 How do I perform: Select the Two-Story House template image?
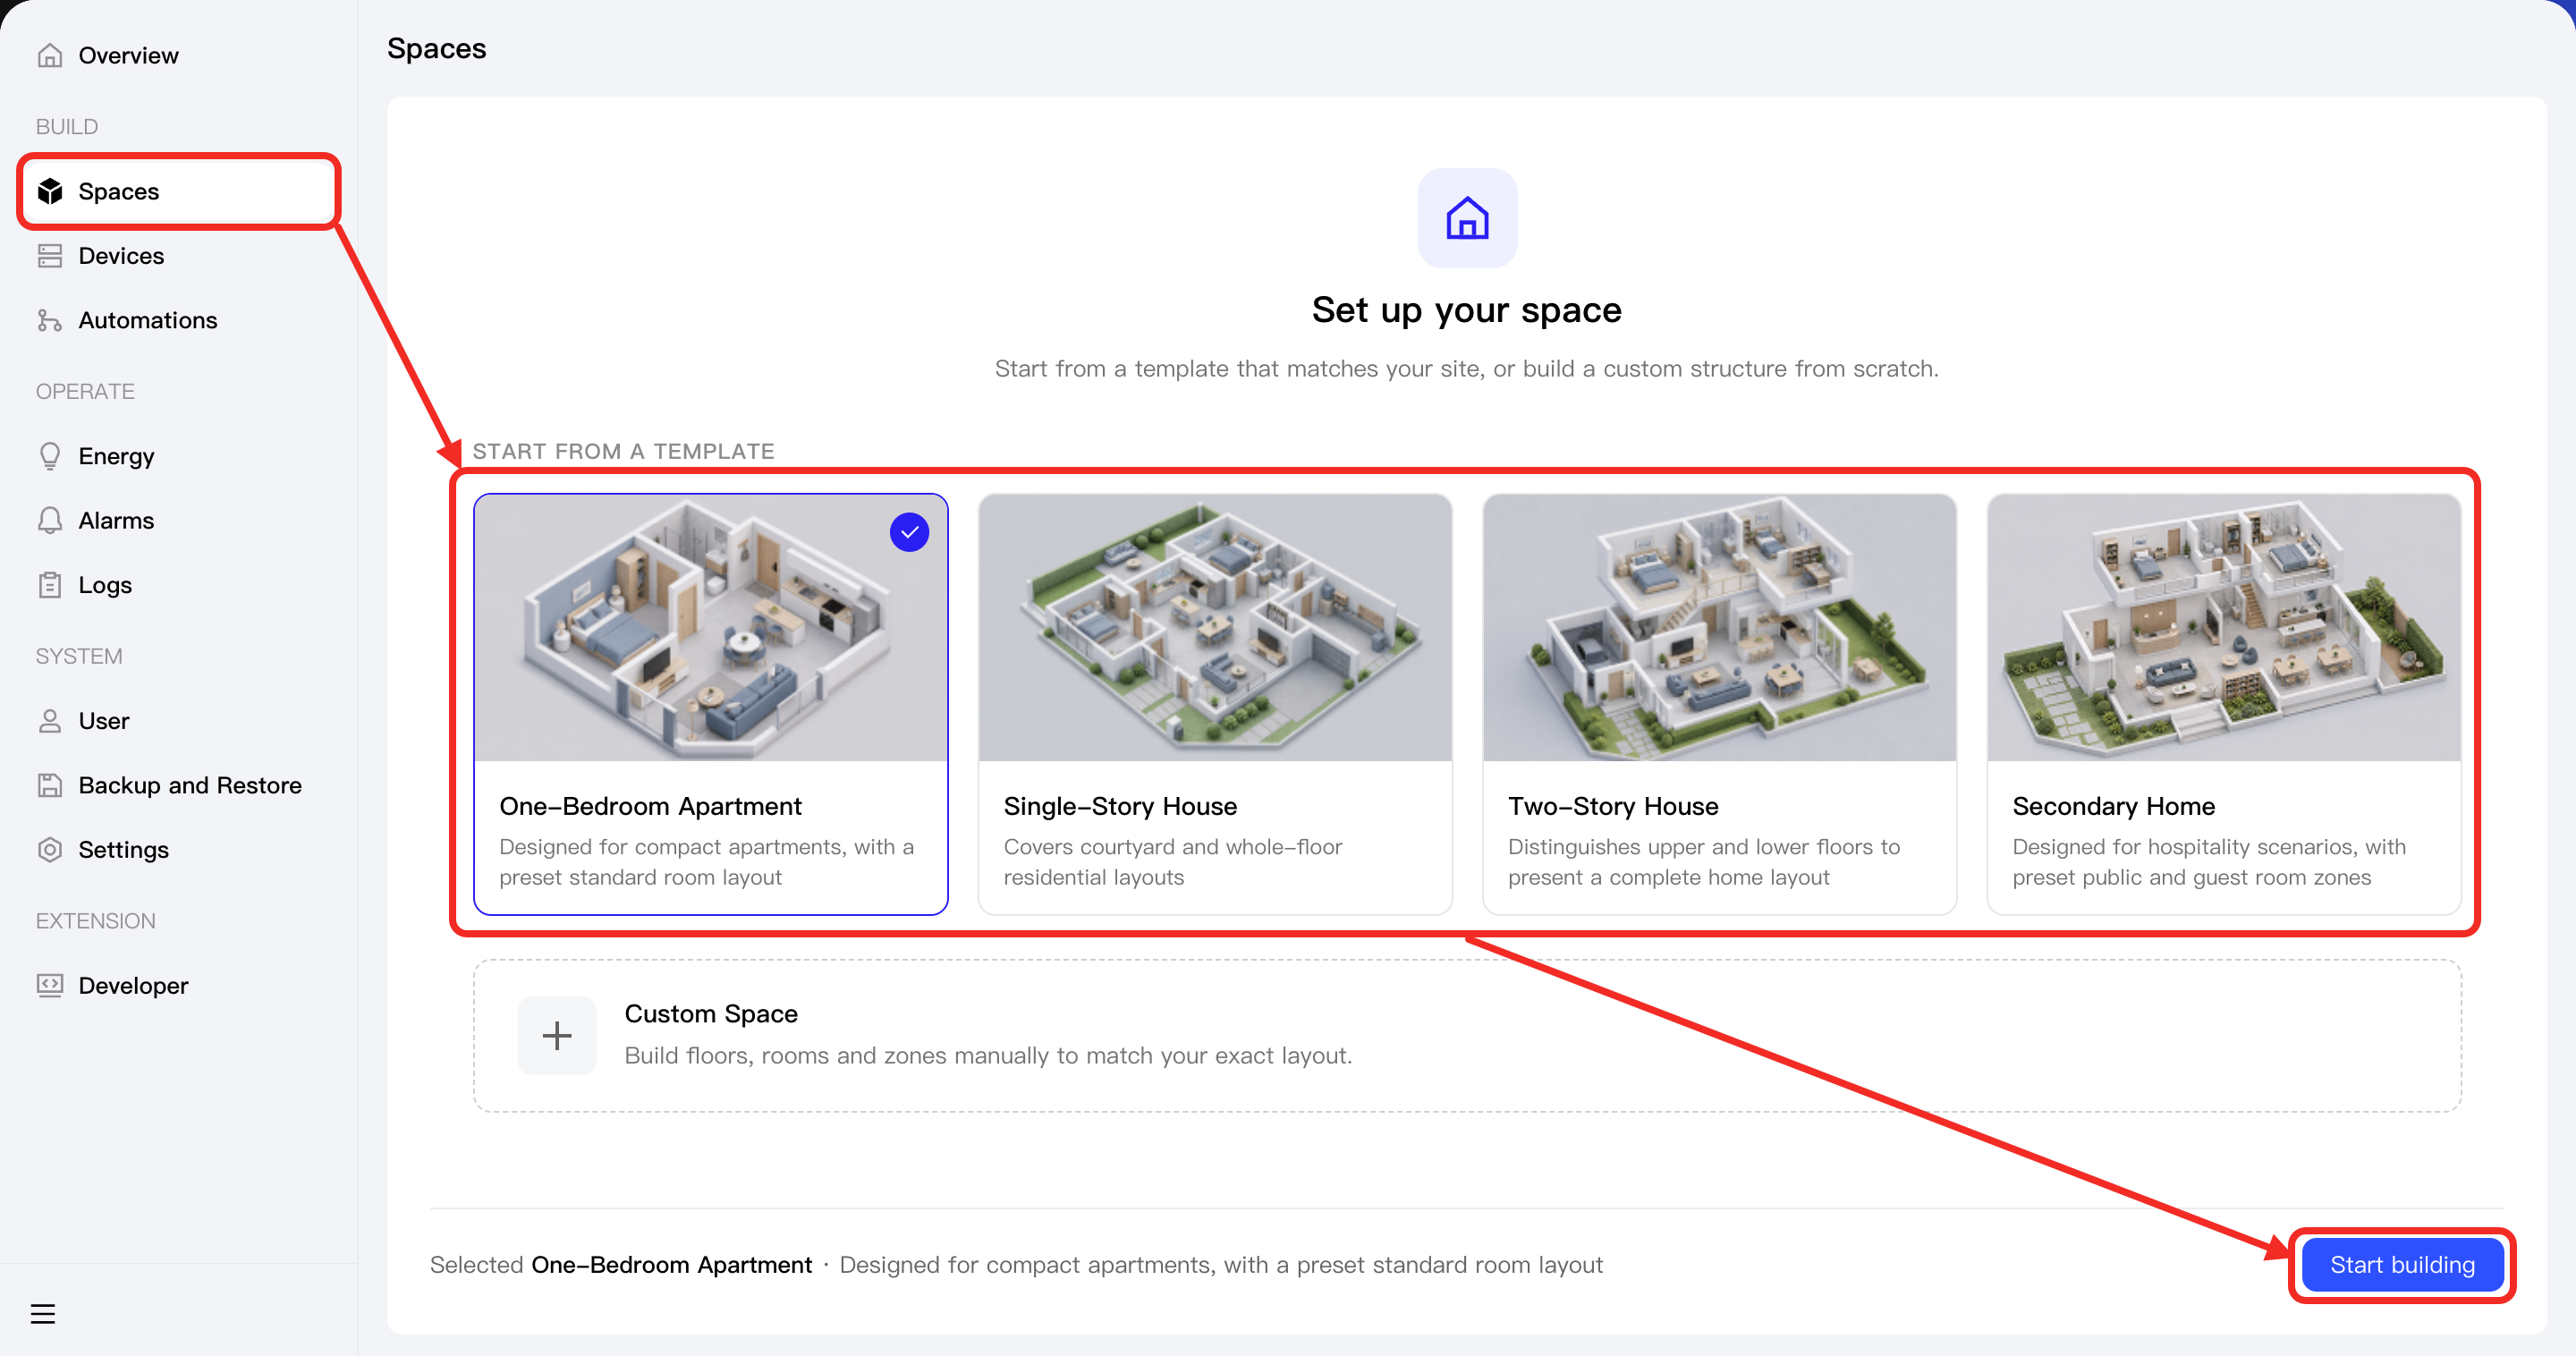(x=1719, y=628)
